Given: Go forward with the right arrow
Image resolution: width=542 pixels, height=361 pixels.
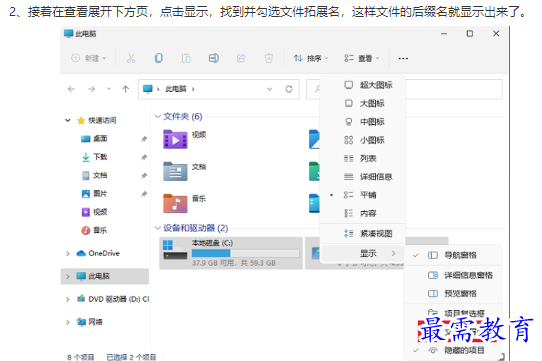Looking at the screenshot, I should 92,89.
